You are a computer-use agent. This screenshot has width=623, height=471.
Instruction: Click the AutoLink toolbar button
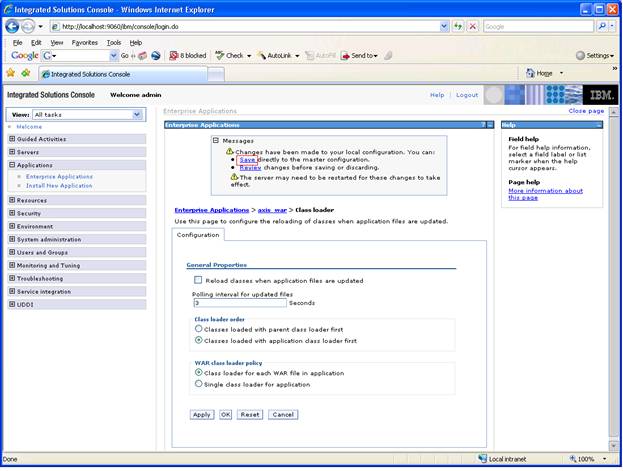[275, 56]
